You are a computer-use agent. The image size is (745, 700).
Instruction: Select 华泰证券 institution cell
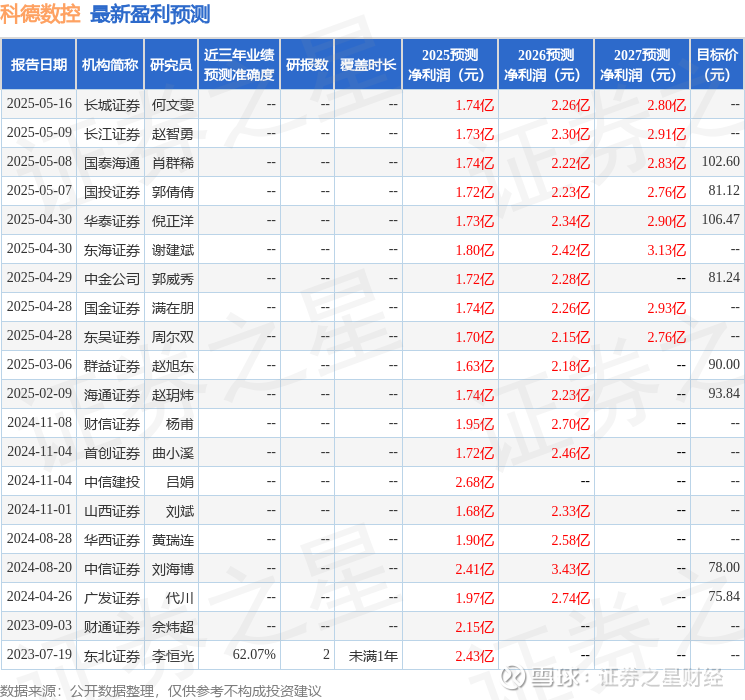tap(112, 221)
